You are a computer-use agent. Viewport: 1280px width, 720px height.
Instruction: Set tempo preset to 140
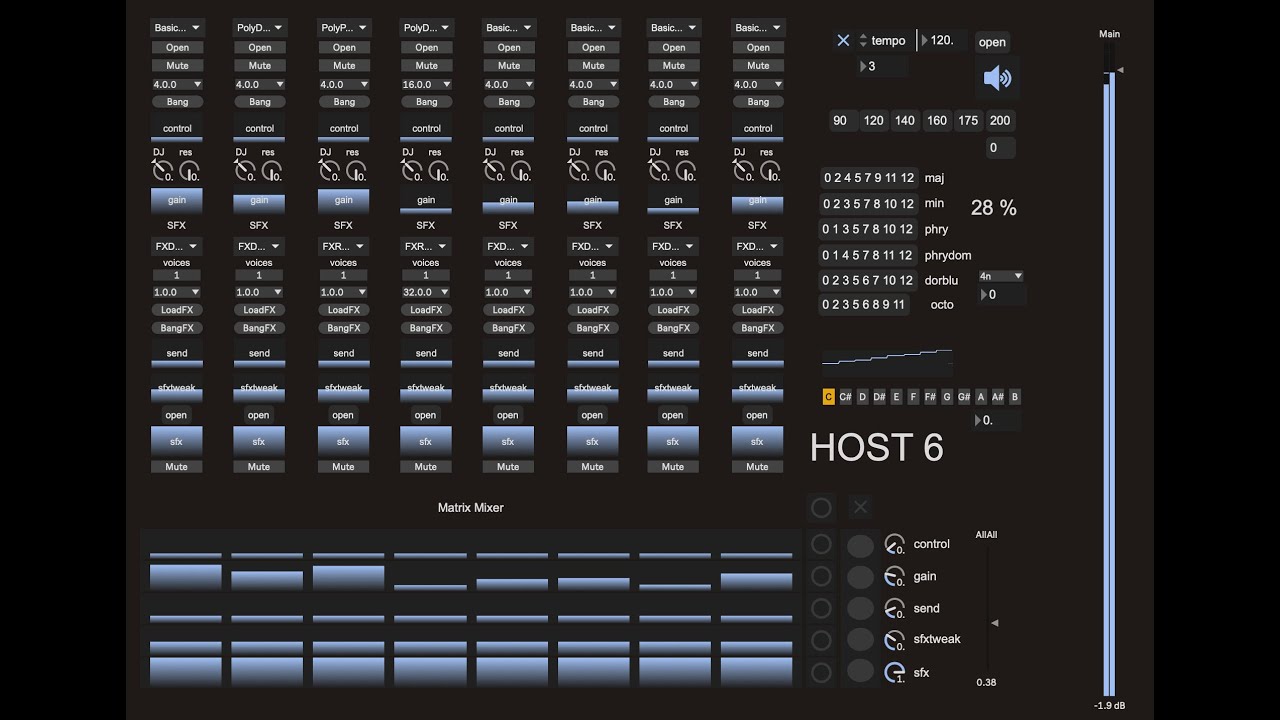[905, 121]
